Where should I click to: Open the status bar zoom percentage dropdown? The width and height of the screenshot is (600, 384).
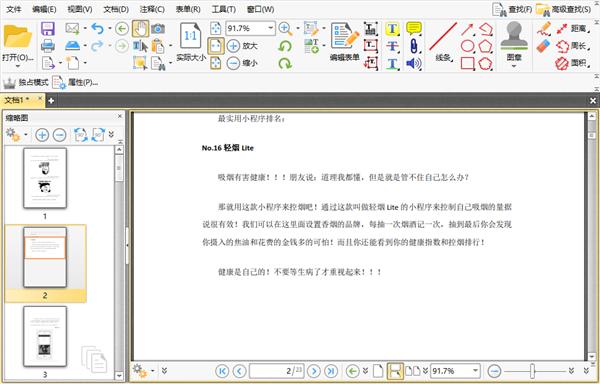point(475,371)
